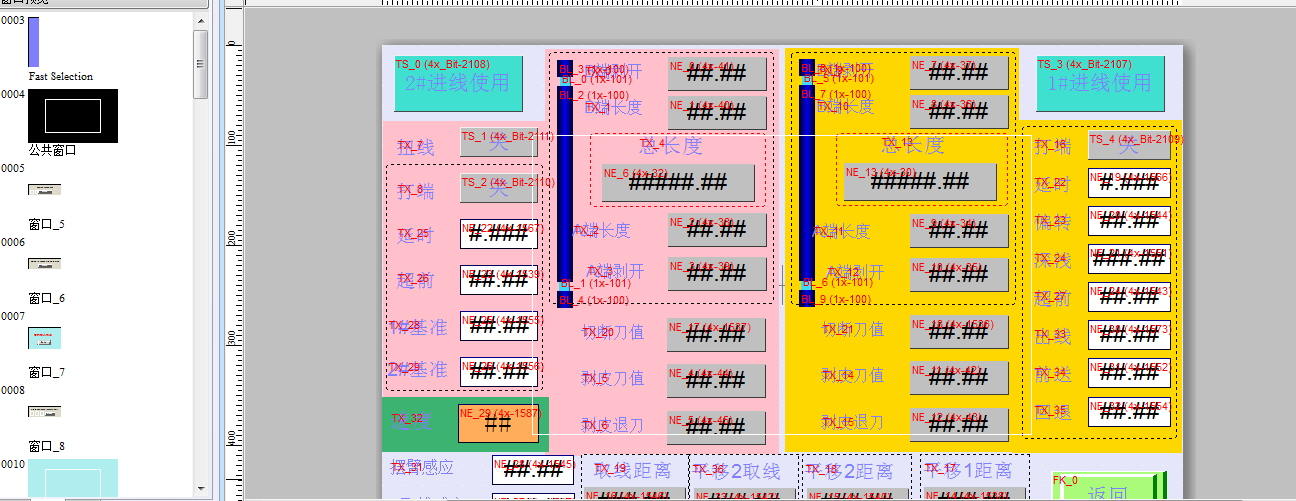Select the Fast Selection window thumbnail
The width and height of the screenshot is (1296, 501).
(34, 42)
